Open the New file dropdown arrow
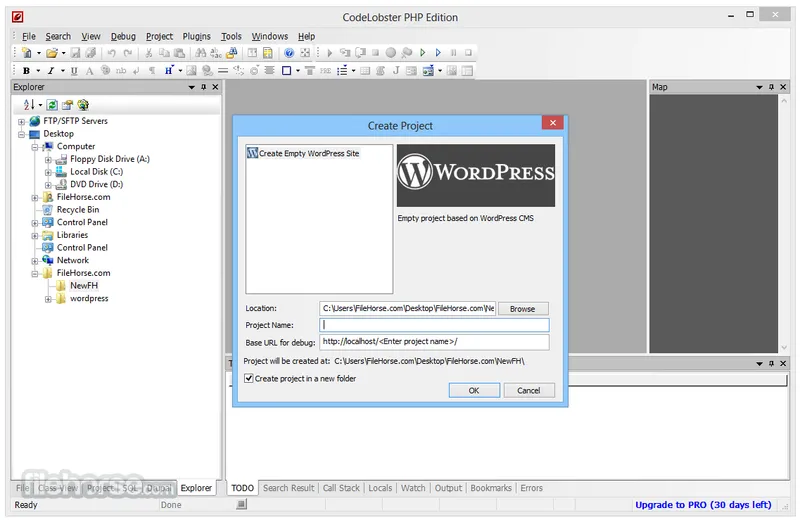This screenshot has height=520, width=800. (39, 53)
